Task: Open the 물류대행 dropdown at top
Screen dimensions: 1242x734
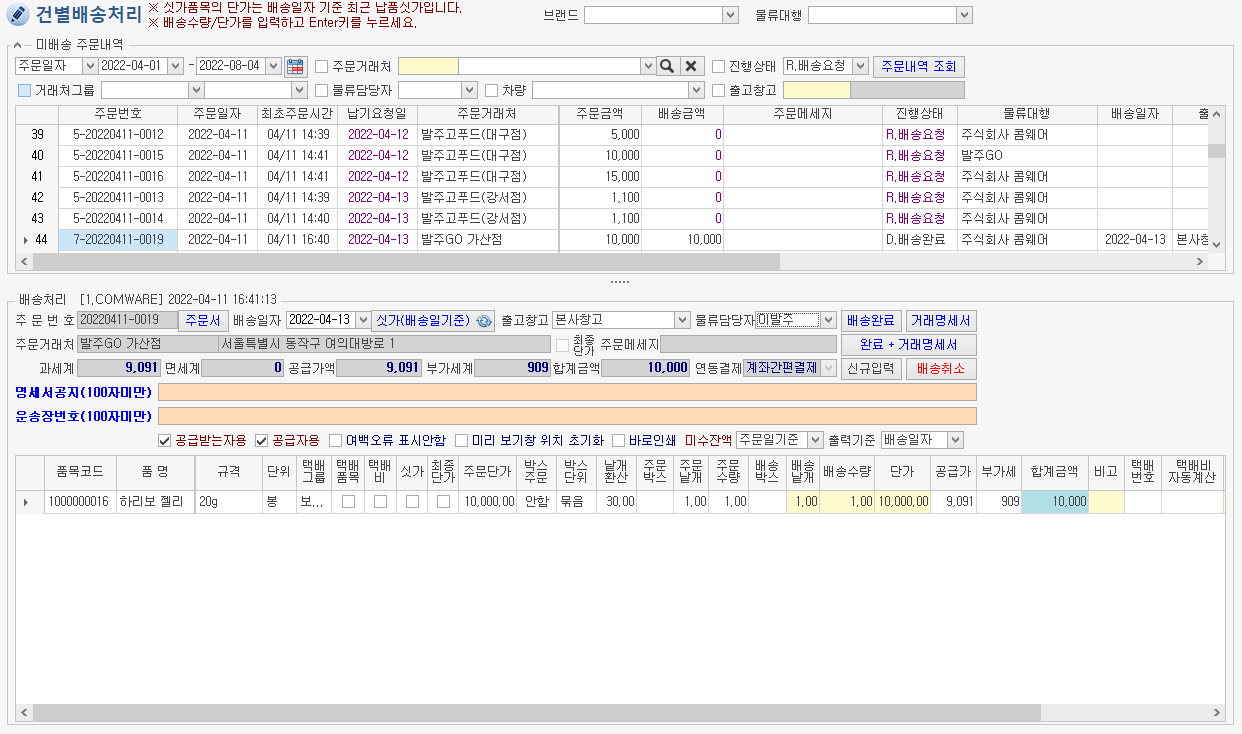Action: [x=963, y=15]
